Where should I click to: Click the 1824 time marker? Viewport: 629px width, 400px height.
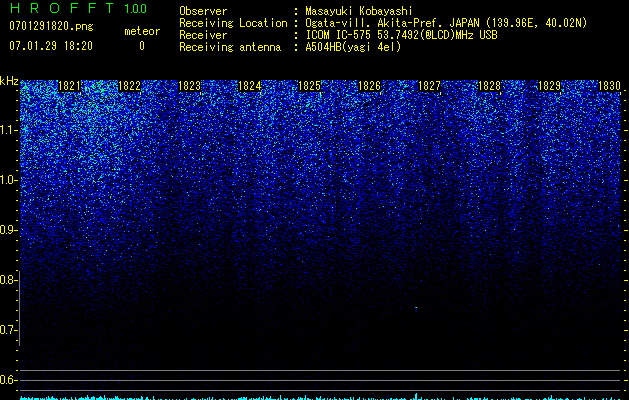click(250, 86)
